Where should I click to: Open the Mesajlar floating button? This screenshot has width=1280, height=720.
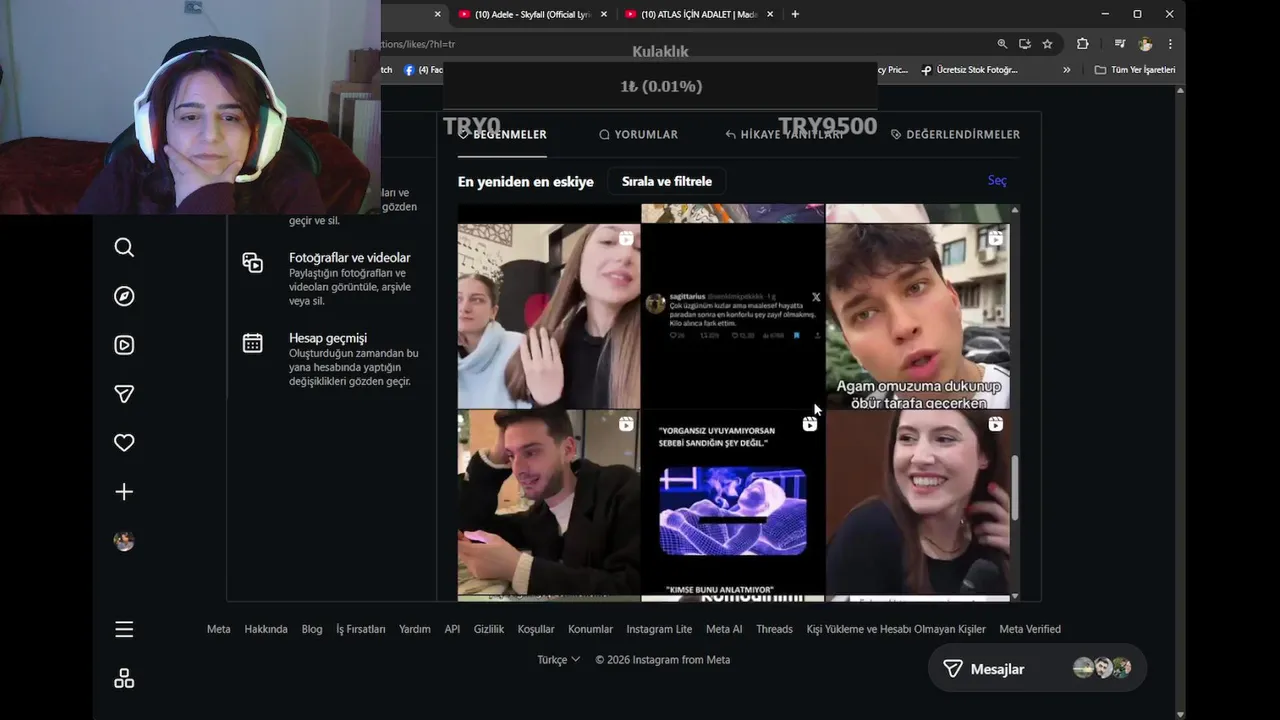point(1037,668)
